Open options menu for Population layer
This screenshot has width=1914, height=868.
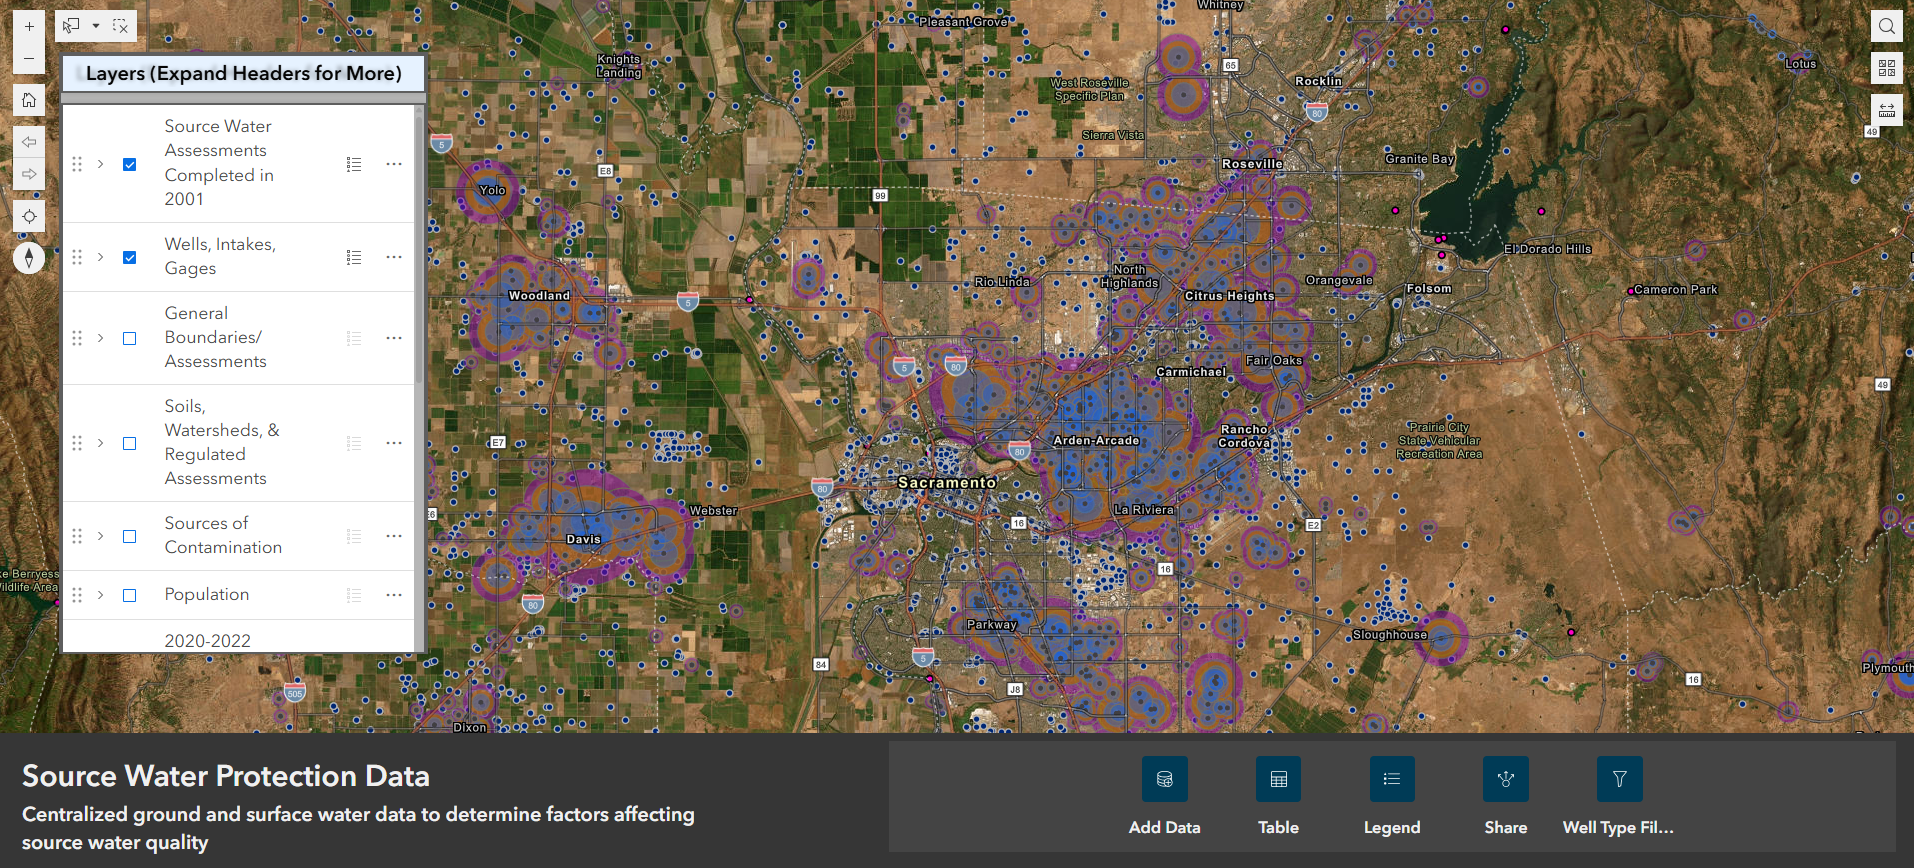(394, 595)
